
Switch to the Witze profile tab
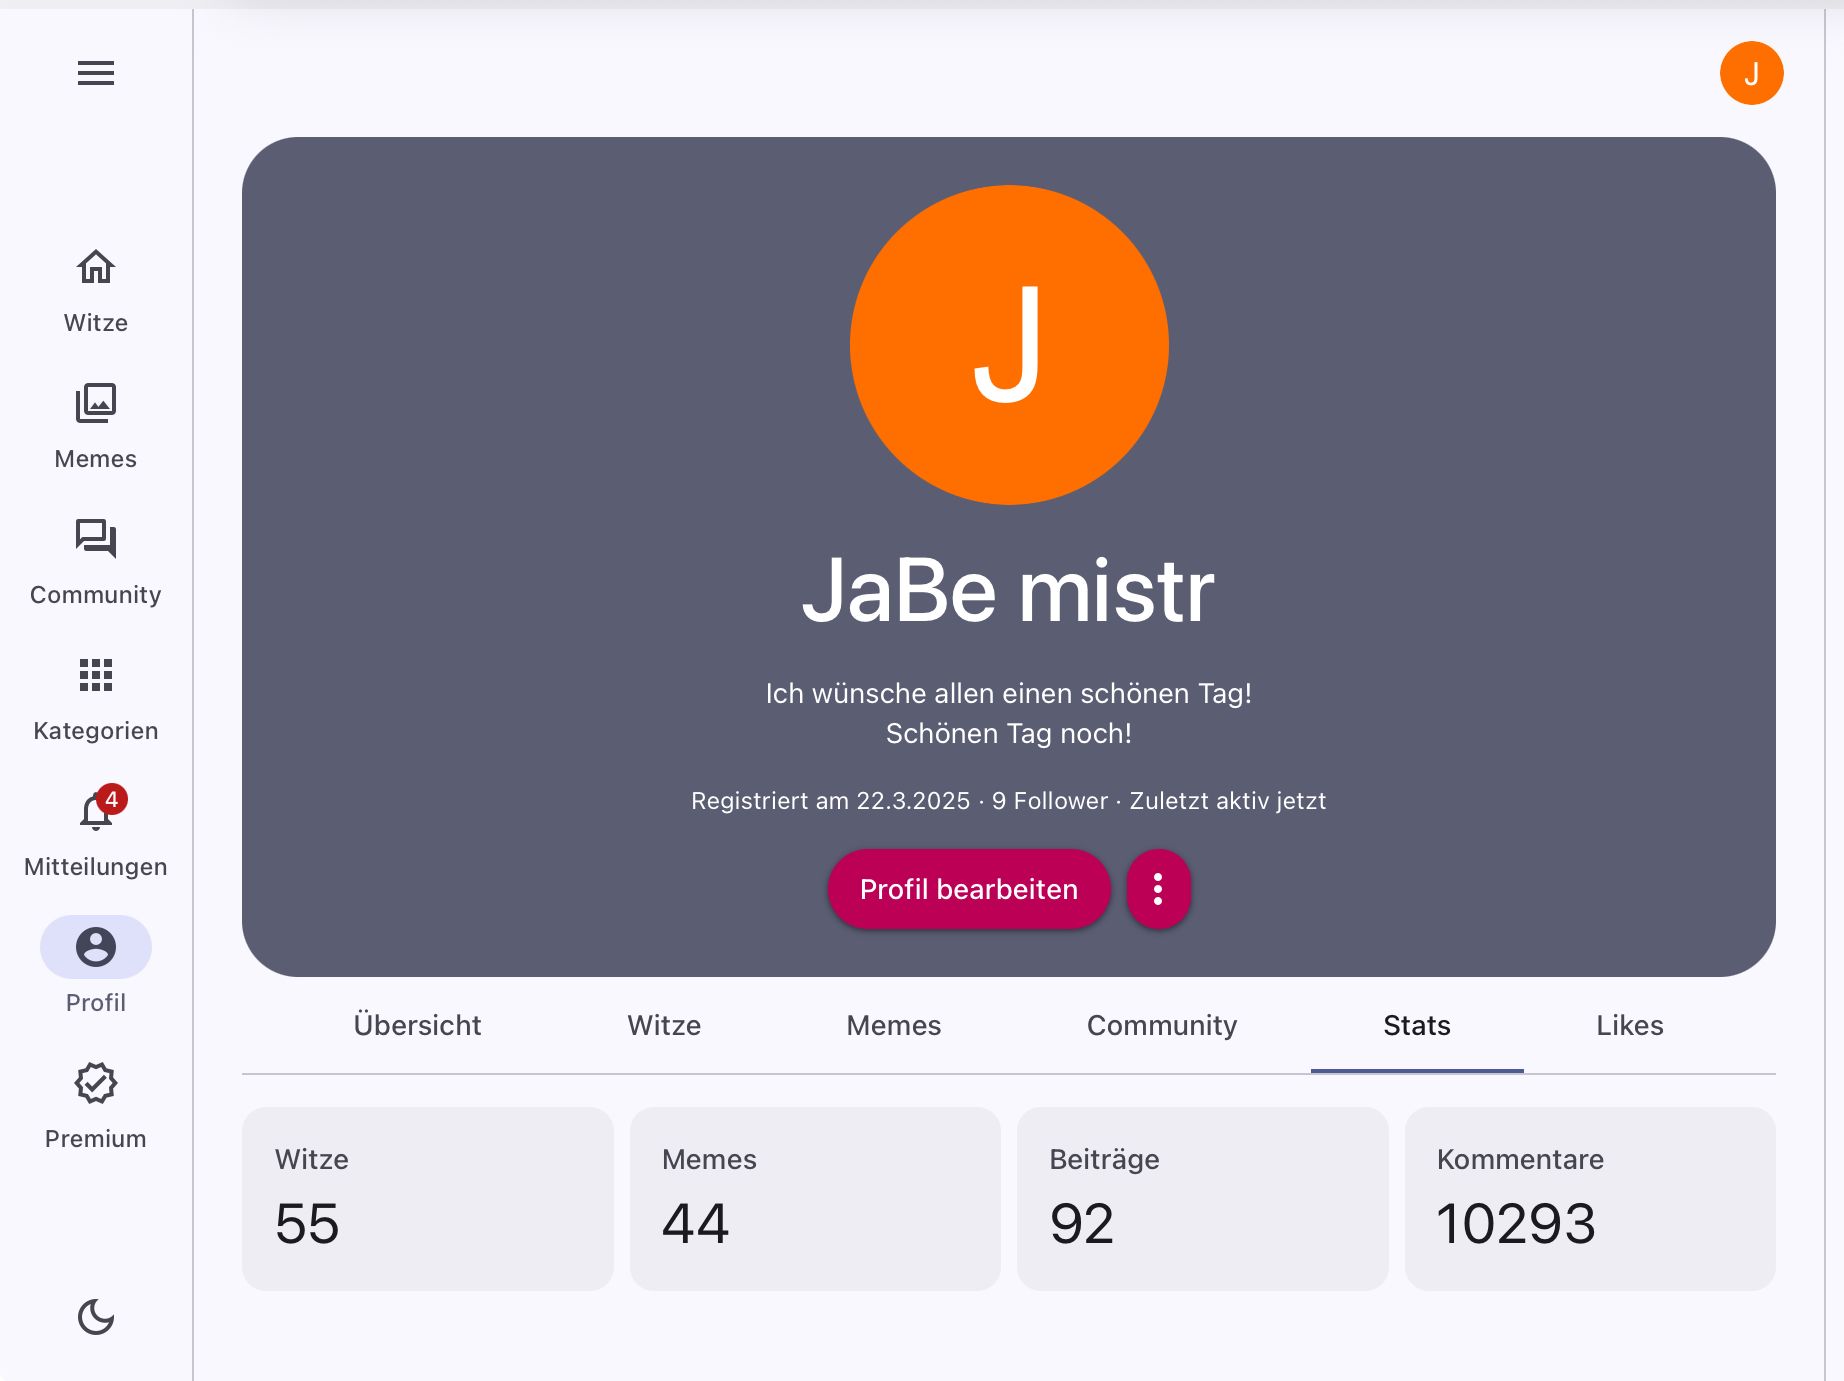[x=664, y=1025]
